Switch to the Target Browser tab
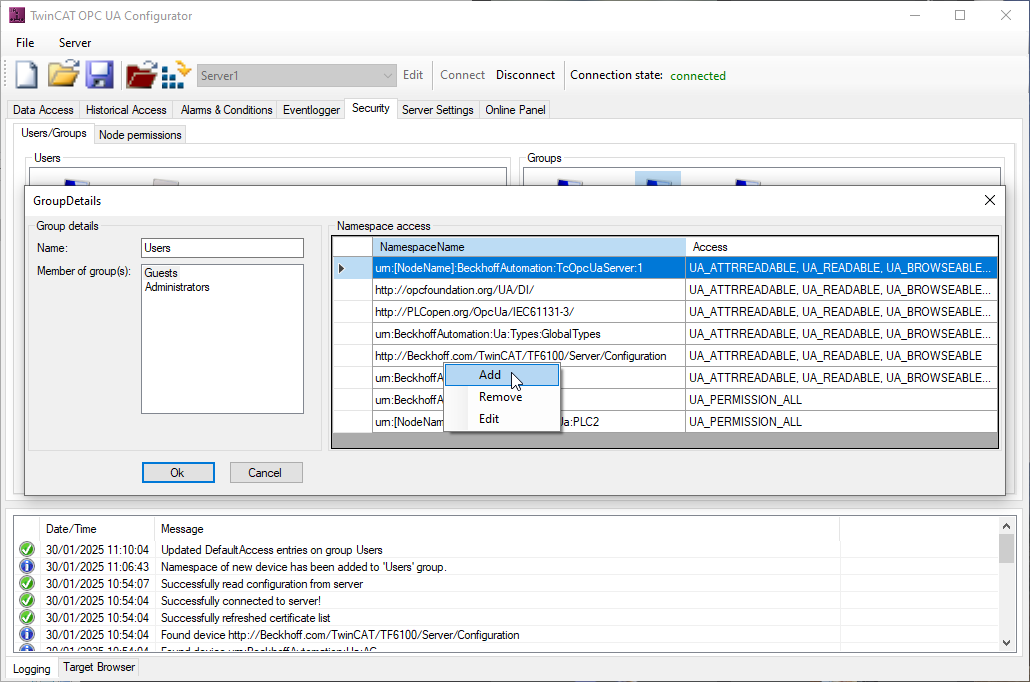 click(x=99, y=667)
